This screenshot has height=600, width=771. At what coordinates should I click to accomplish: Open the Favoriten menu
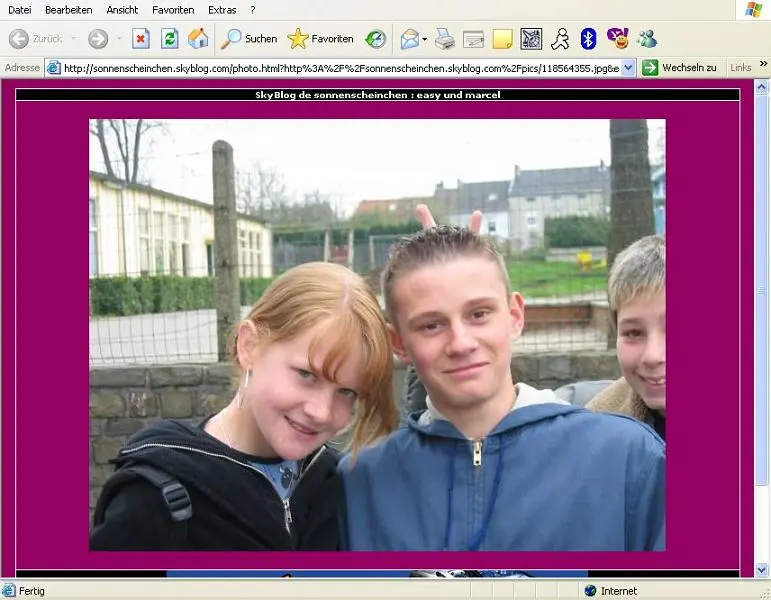tap(173, 10)
